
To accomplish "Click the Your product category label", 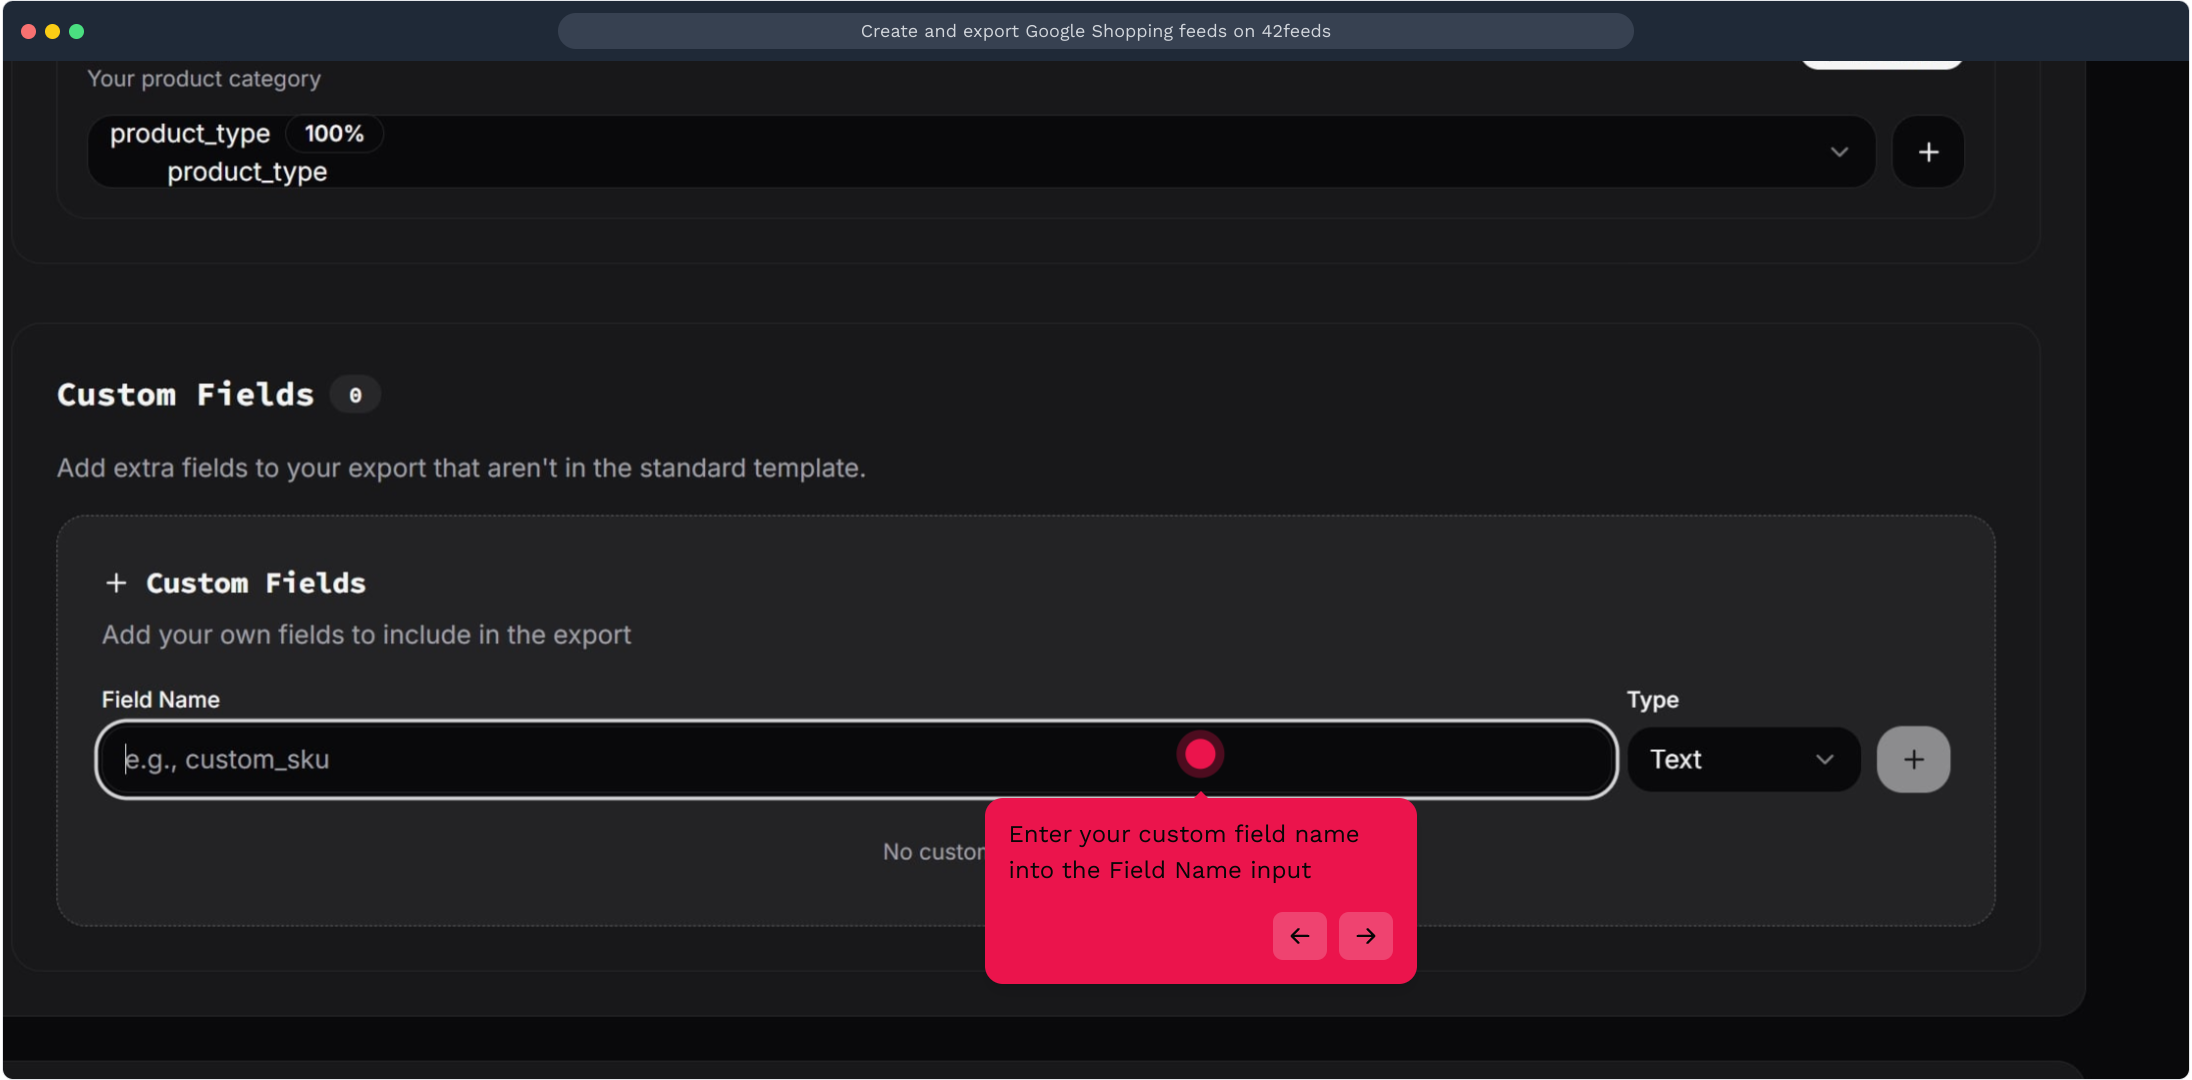I will (x=204, y=79).
